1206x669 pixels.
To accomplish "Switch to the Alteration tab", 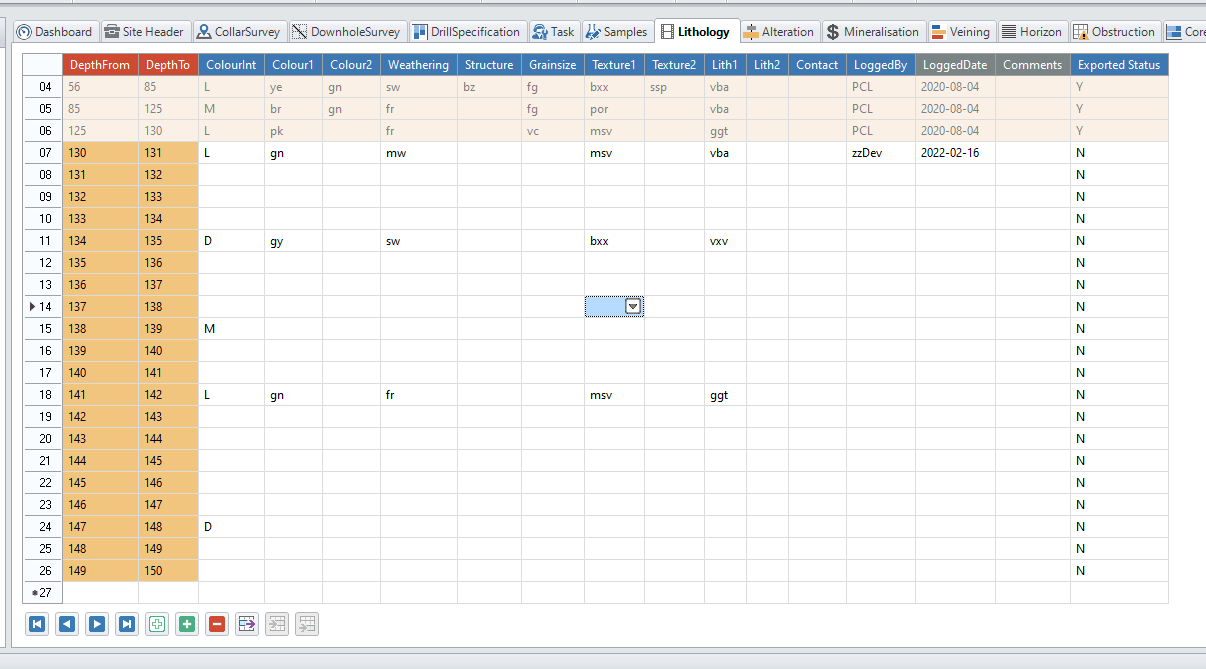I will 779,32.
